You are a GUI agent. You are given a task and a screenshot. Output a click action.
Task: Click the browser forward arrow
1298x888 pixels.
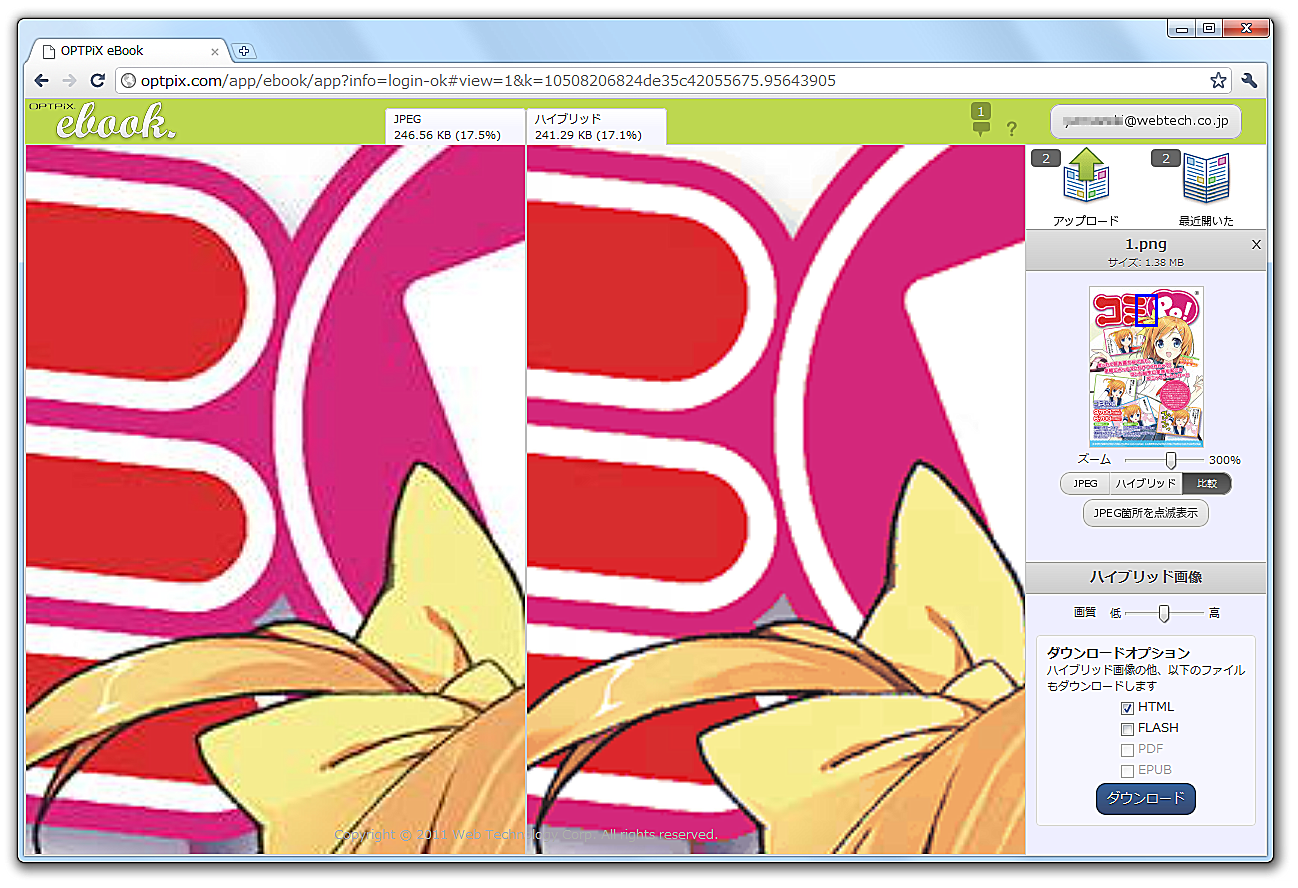pos(69,80)
